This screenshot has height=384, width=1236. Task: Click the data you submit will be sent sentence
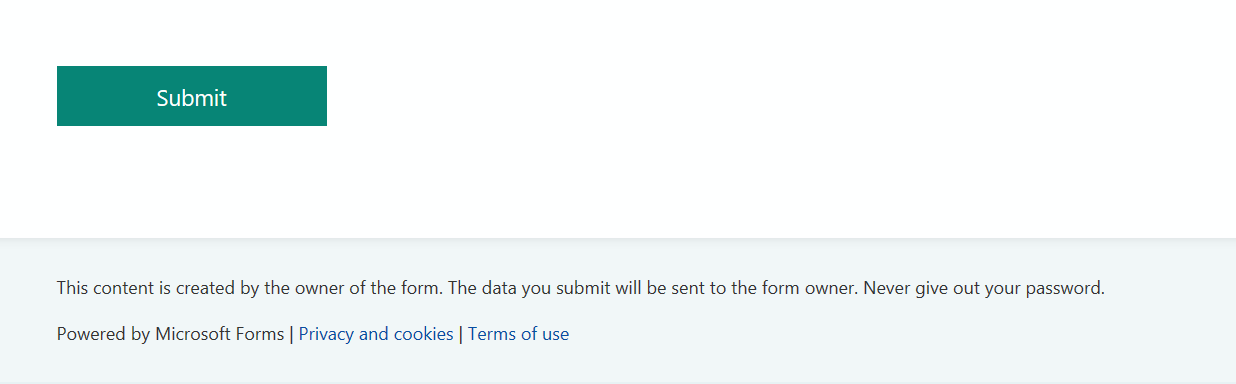653,288
